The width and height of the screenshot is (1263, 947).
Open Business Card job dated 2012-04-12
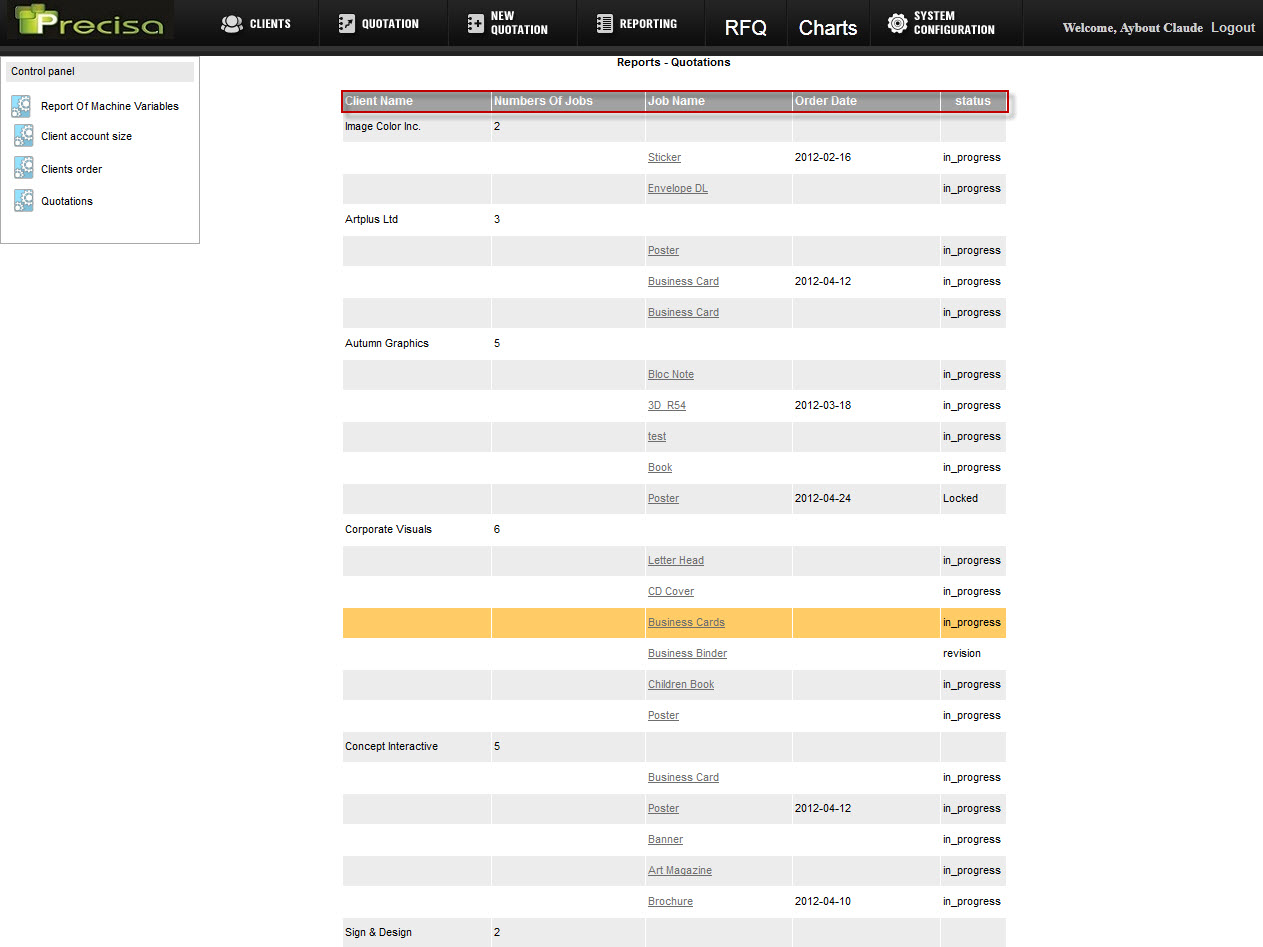[683, 281]
